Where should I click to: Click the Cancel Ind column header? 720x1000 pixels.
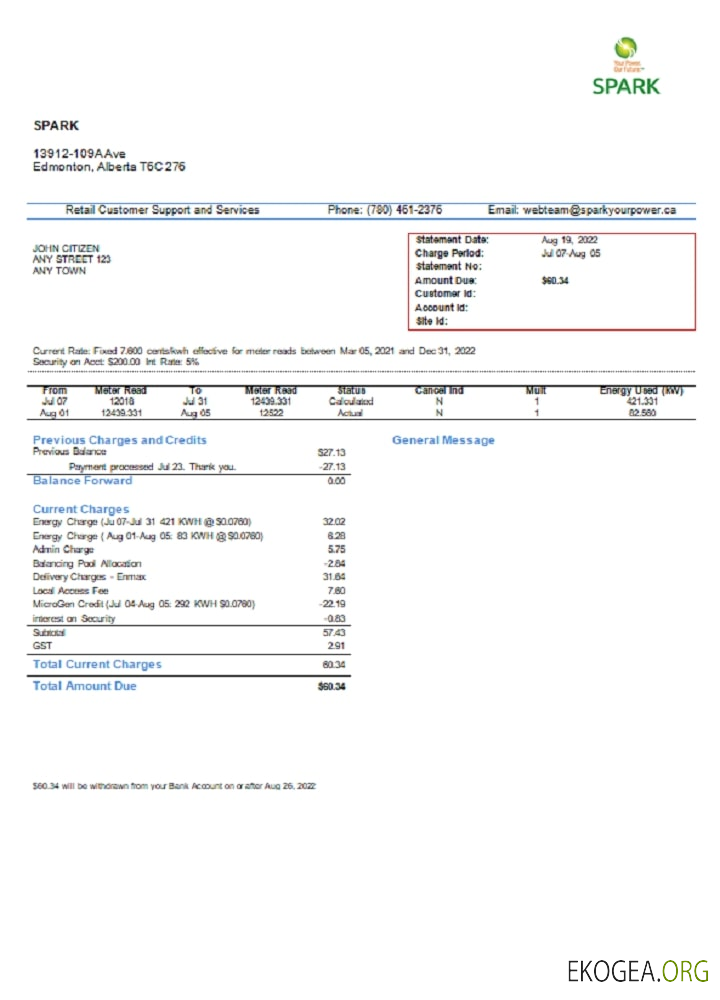[439, 390]
